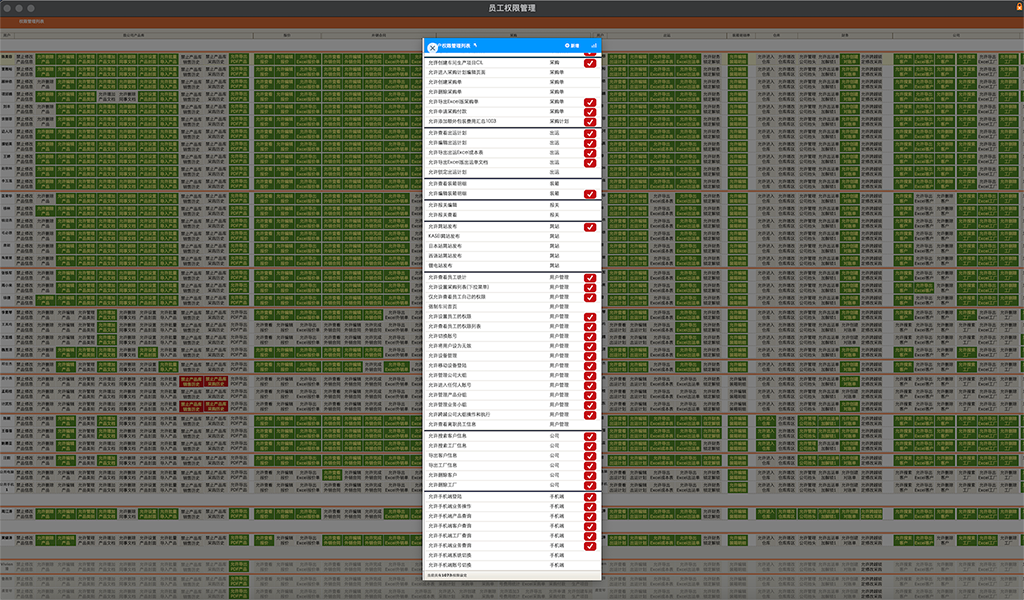Click the pencil edit icon beside popup title
Viewport: 1024px width, 600px height.
[x=475, y=45]
